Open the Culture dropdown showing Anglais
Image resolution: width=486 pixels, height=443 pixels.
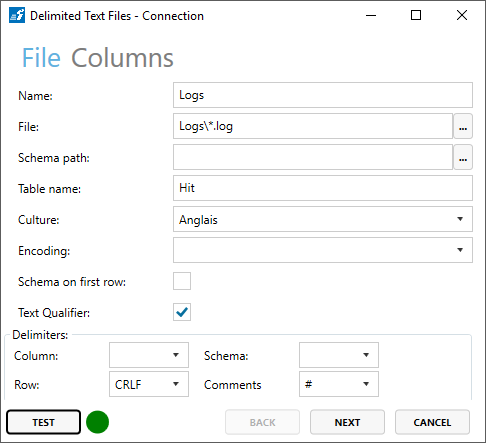click(x=323, y=219)
